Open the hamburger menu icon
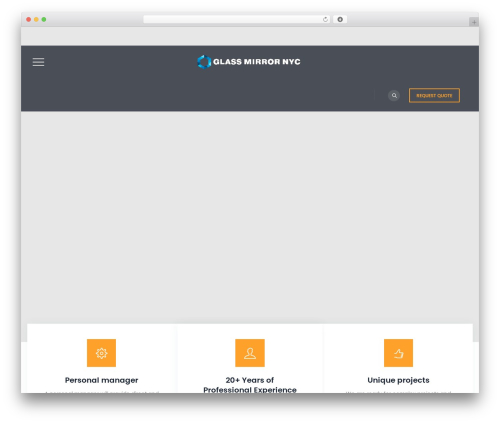 pos(38,62)
